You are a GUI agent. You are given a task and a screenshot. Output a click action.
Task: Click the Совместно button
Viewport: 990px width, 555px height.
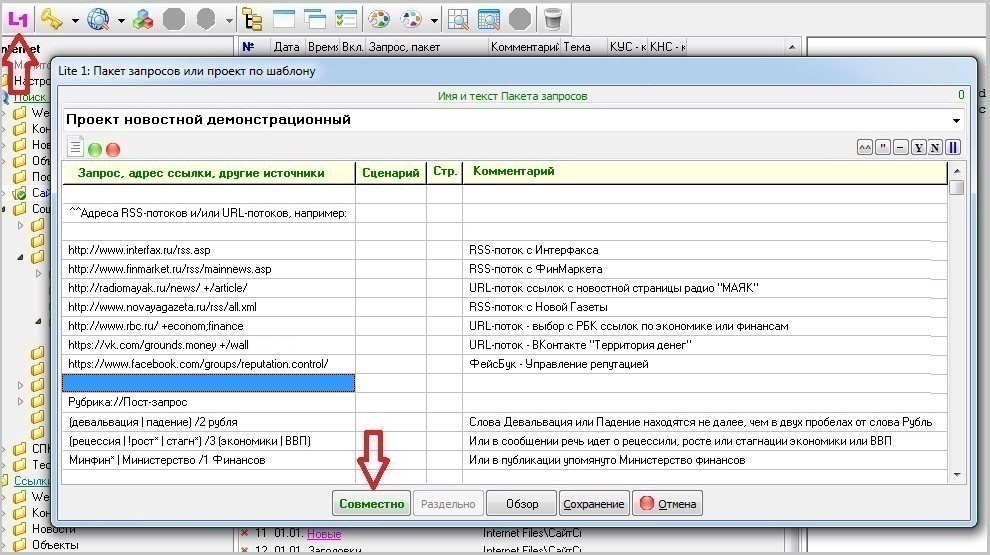[372, 503]
